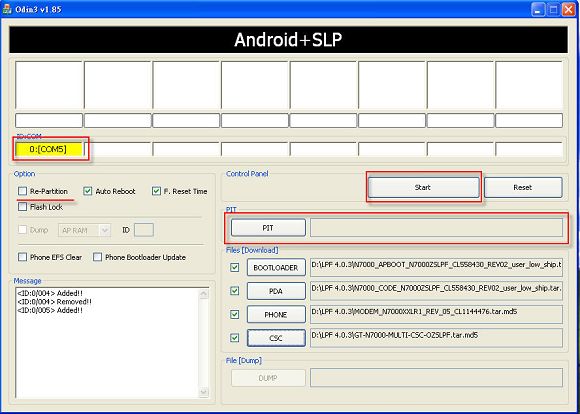Tick the Dump checkbox
This screenshot has width=580, height=414.
[x=23, y=230]
